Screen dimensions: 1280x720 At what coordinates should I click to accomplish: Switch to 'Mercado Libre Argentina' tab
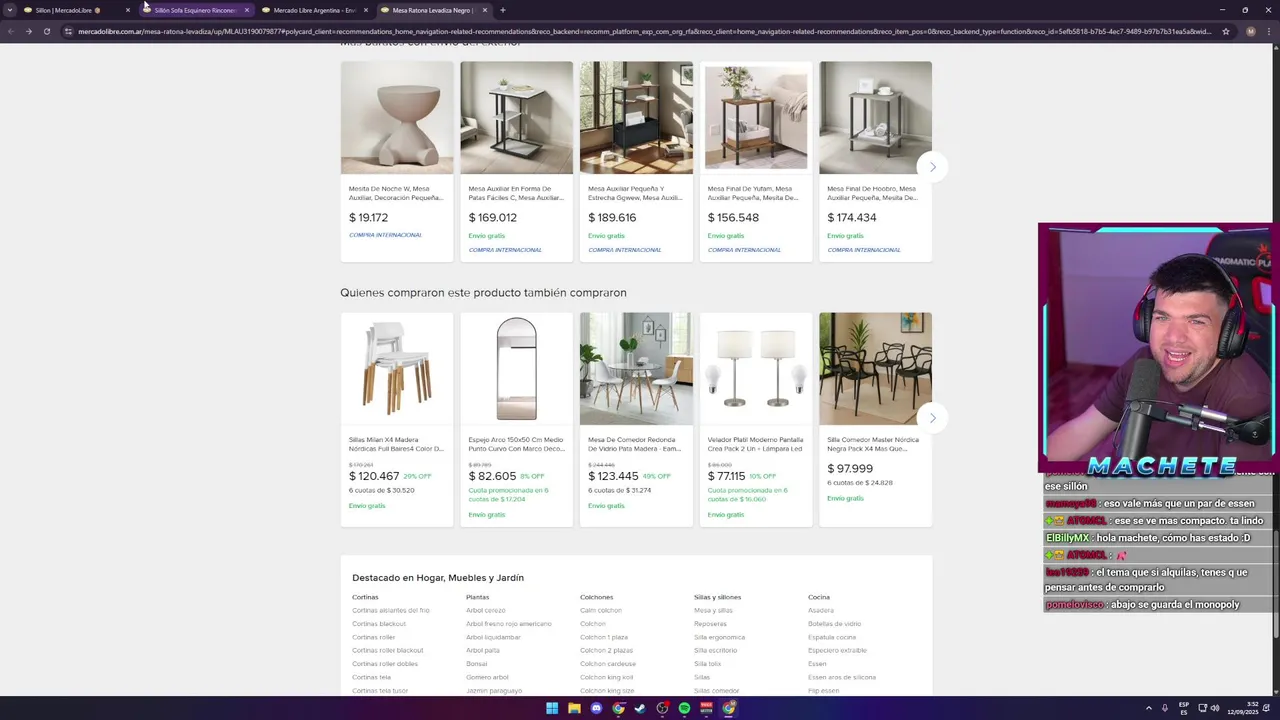(314, 10)
